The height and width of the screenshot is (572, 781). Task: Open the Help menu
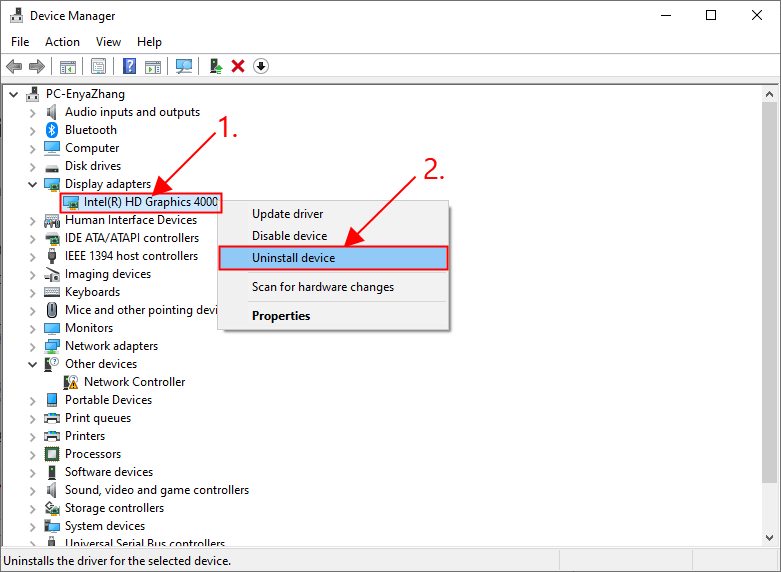point(149,42)
